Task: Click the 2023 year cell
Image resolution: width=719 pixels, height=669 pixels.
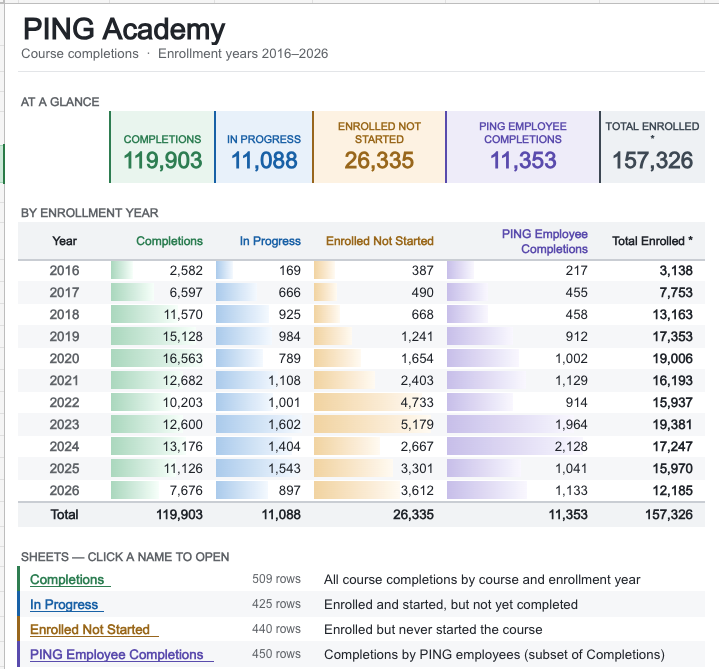Action: 64,425
